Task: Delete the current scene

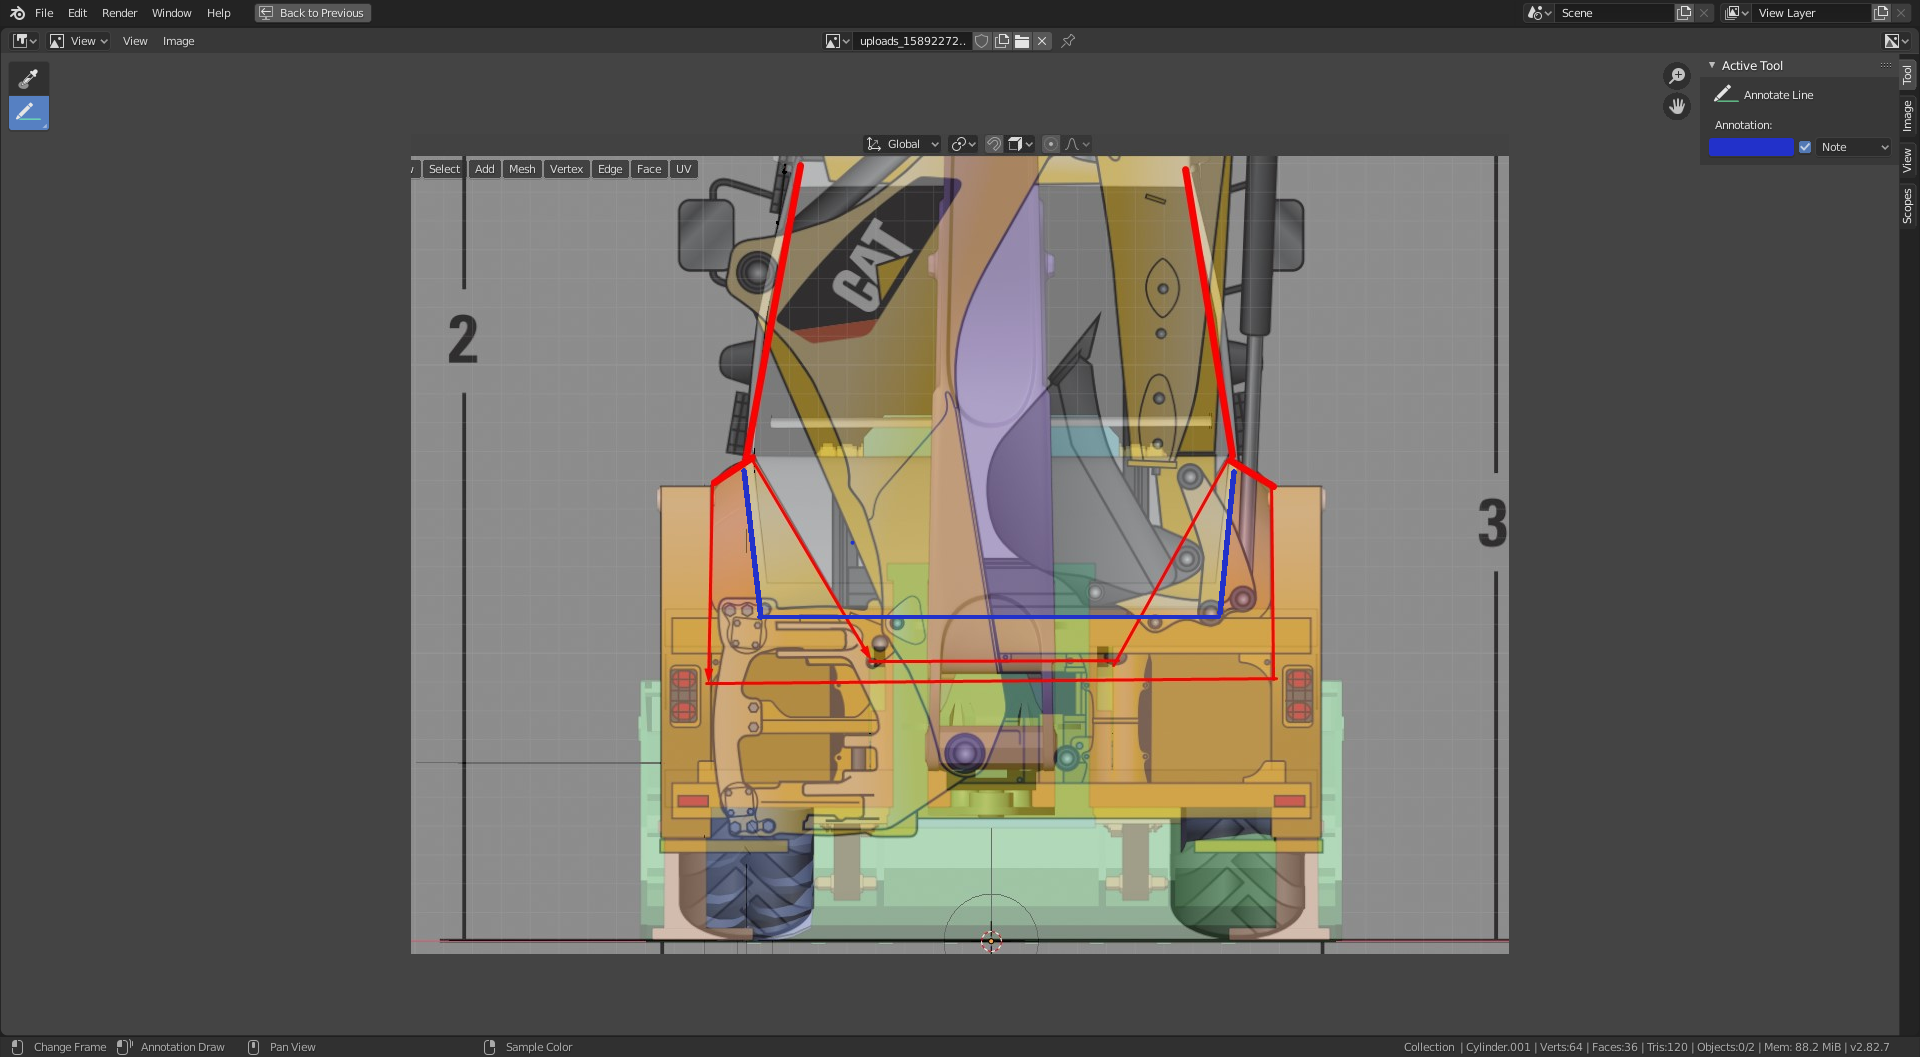Action: (1704, 13)
